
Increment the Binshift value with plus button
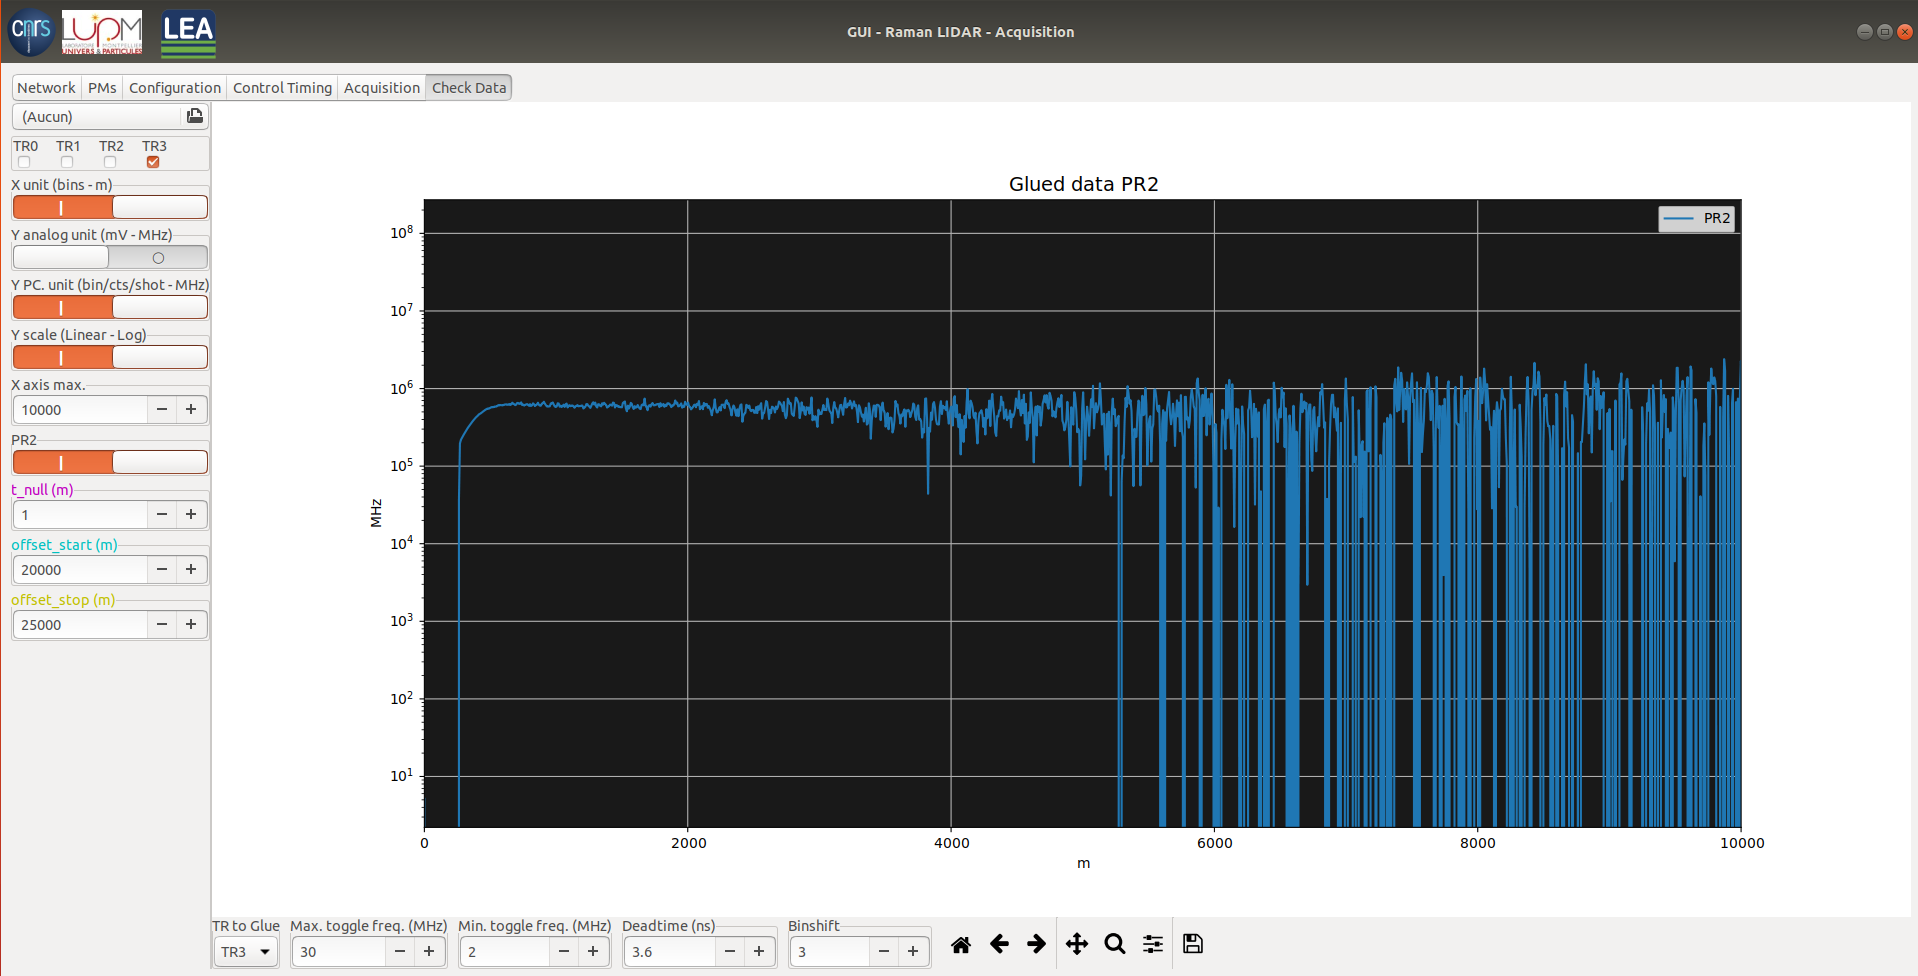[913, 952]
